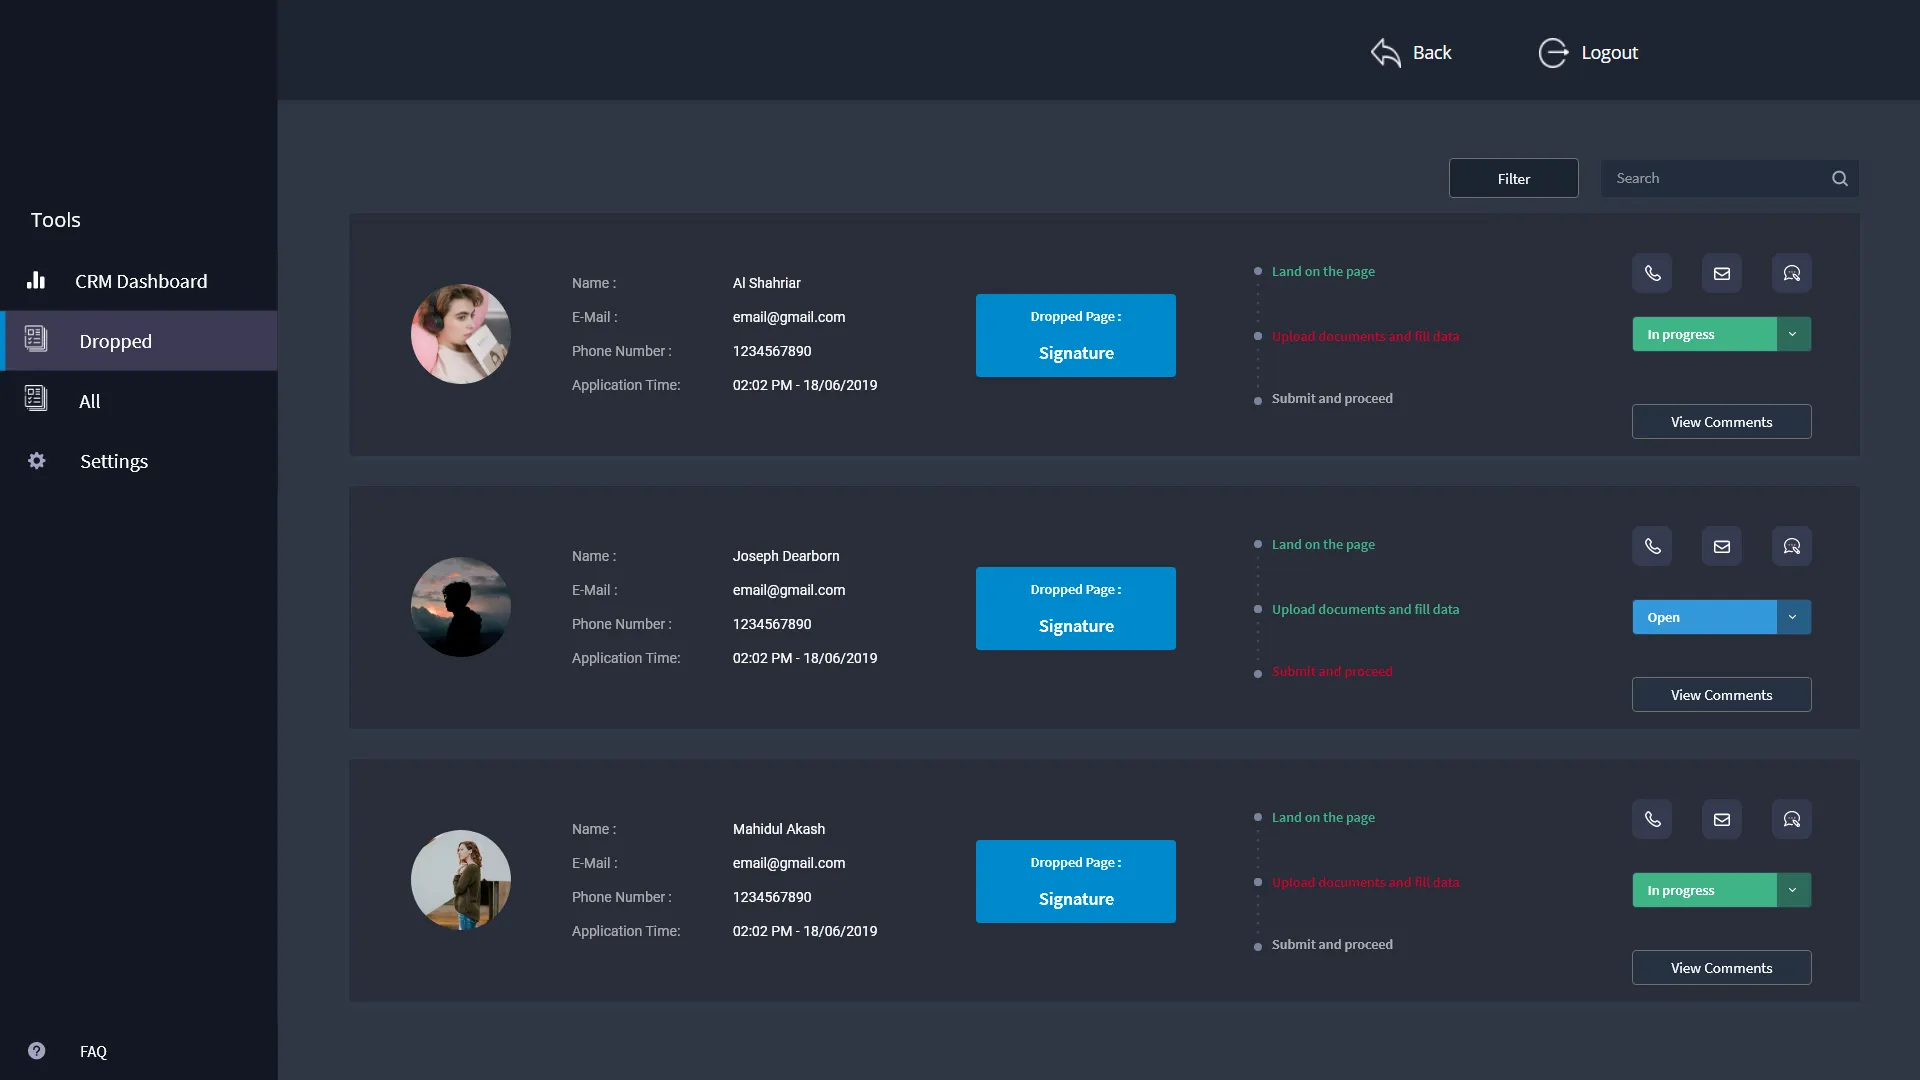
Task: Select All in sidebar menu
Action: pos(90,401)
